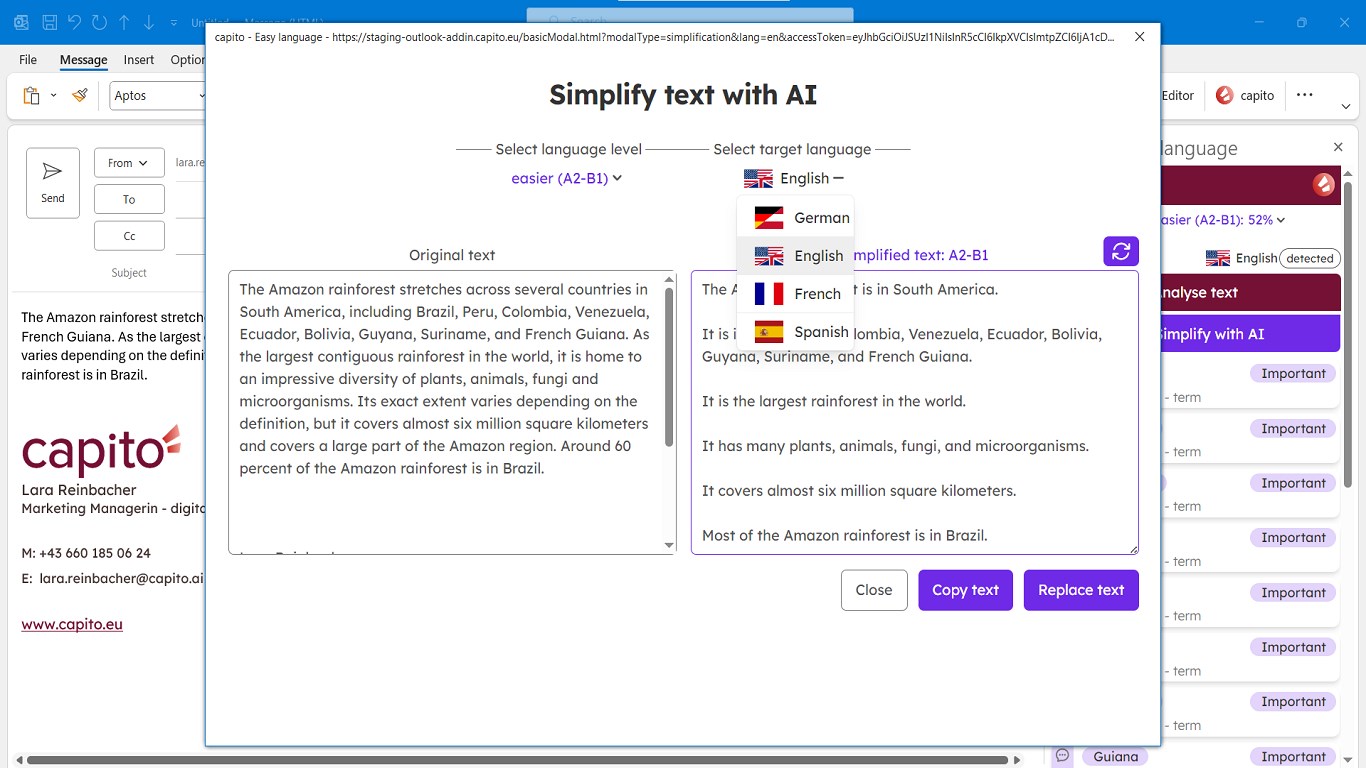This screenshot has width=1366, height=768.
Task: Click the comment icon beside Guiana
Action: point(1063,756)
